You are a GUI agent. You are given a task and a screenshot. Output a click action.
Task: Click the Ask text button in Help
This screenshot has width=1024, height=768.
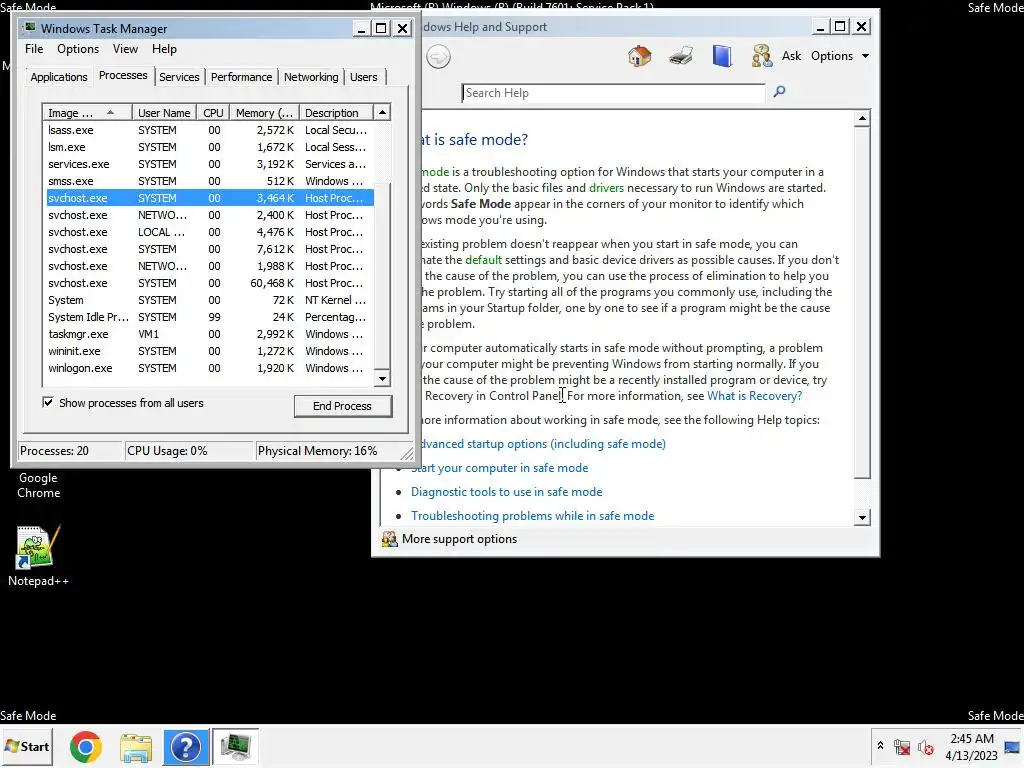pos(791,56)
